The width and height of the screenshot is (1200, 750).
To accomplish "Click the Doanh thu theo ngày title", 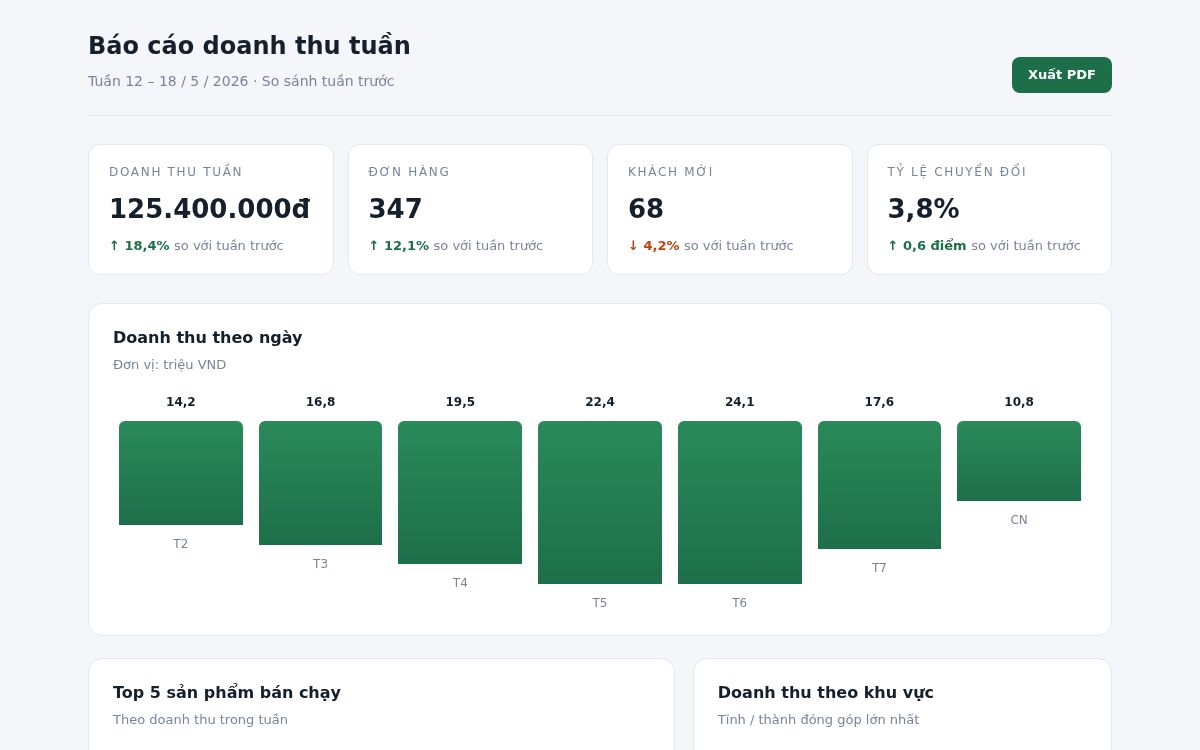I will coord(207,338).
